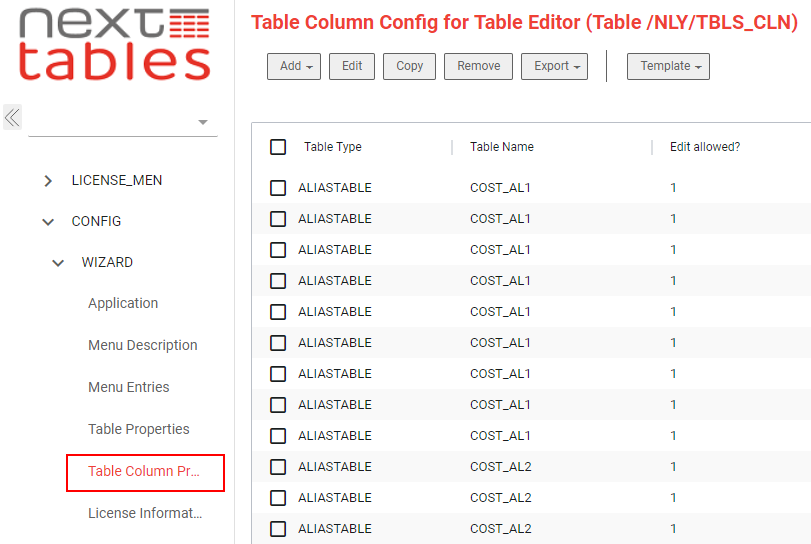Click the Remove button
The image size is (811, 544).
tap(478, 66)
